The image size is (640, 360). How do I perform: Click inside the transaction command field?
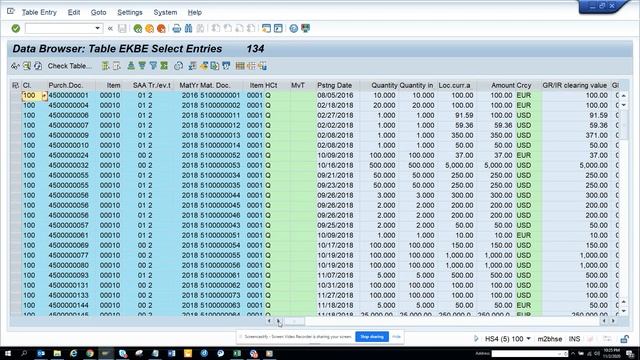pos(60,28)
